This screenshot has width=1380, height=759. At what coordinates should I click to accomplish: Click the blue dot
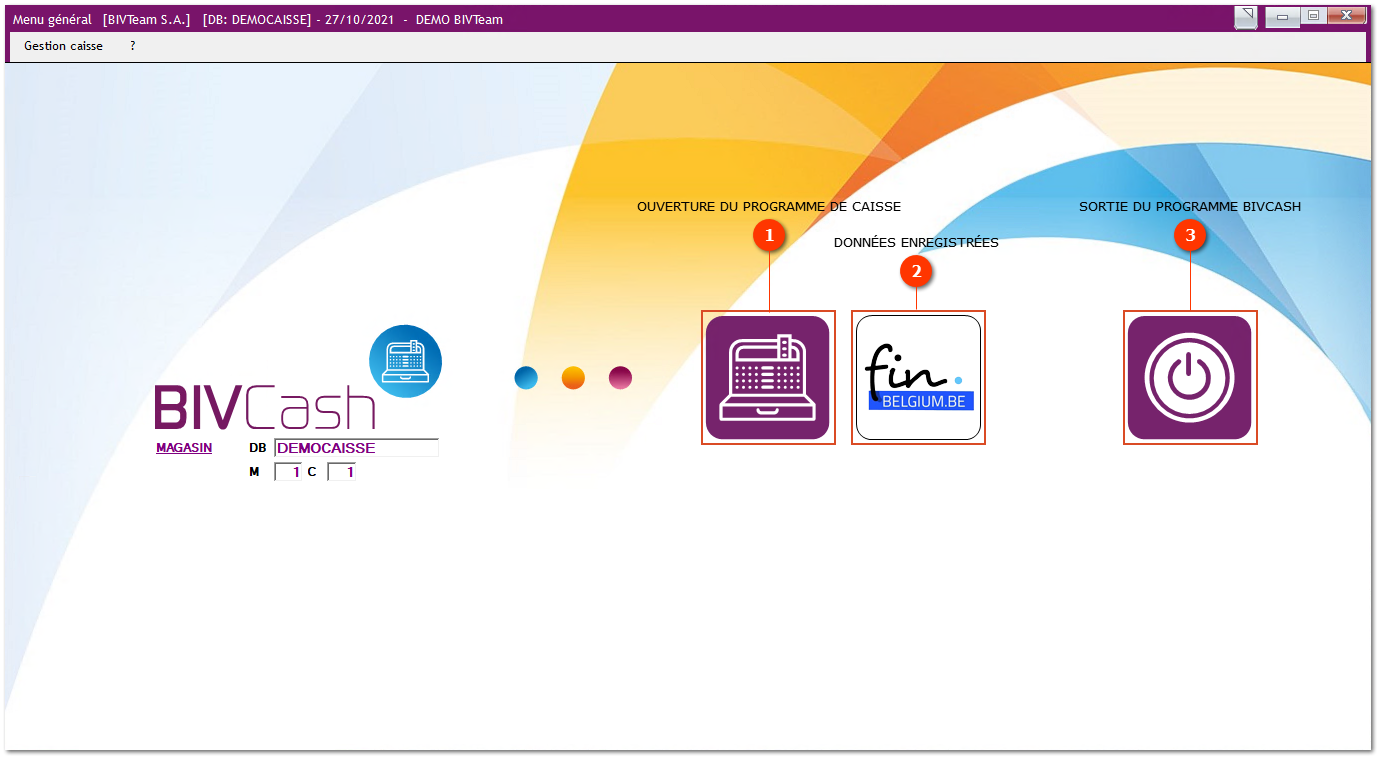click(x=526, y=378)
